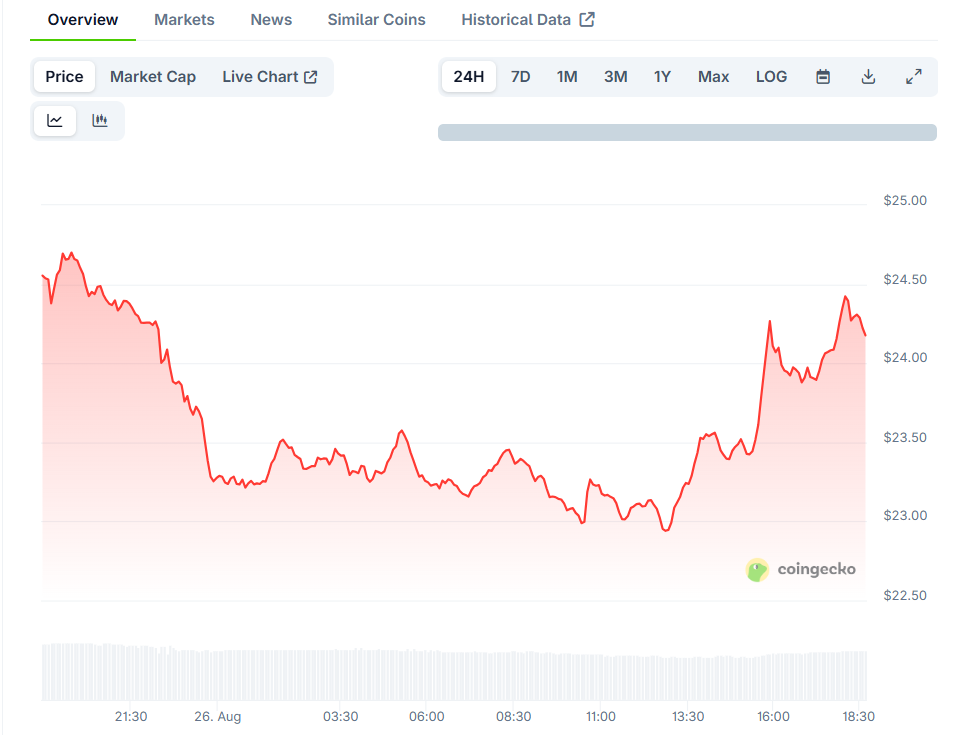Click the CoinGecko watermark logo

click(801, 570)
